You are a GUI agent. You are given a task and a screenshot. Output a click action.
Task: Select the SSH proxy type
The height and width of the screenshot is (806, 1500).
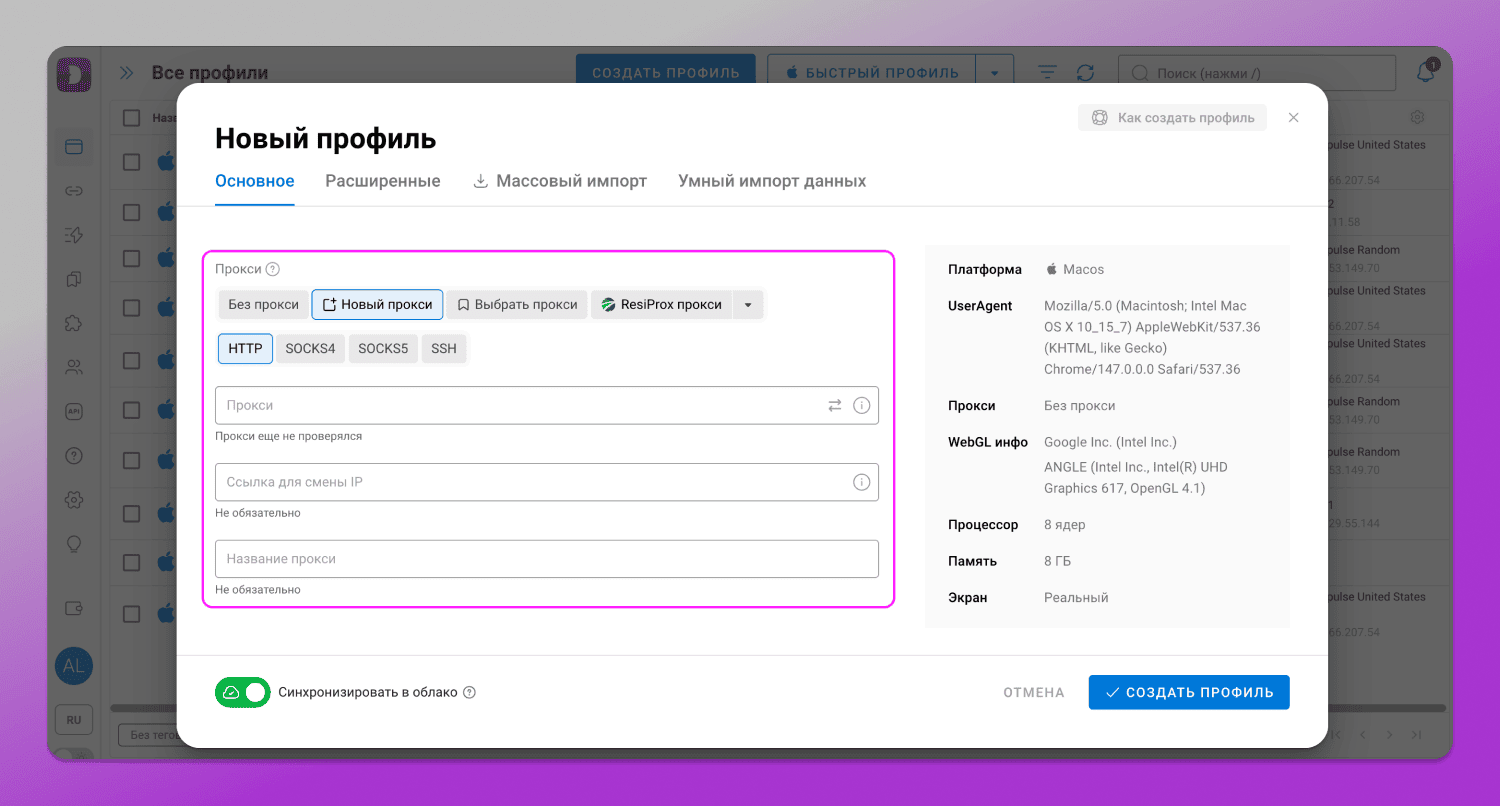coord(444,349)
